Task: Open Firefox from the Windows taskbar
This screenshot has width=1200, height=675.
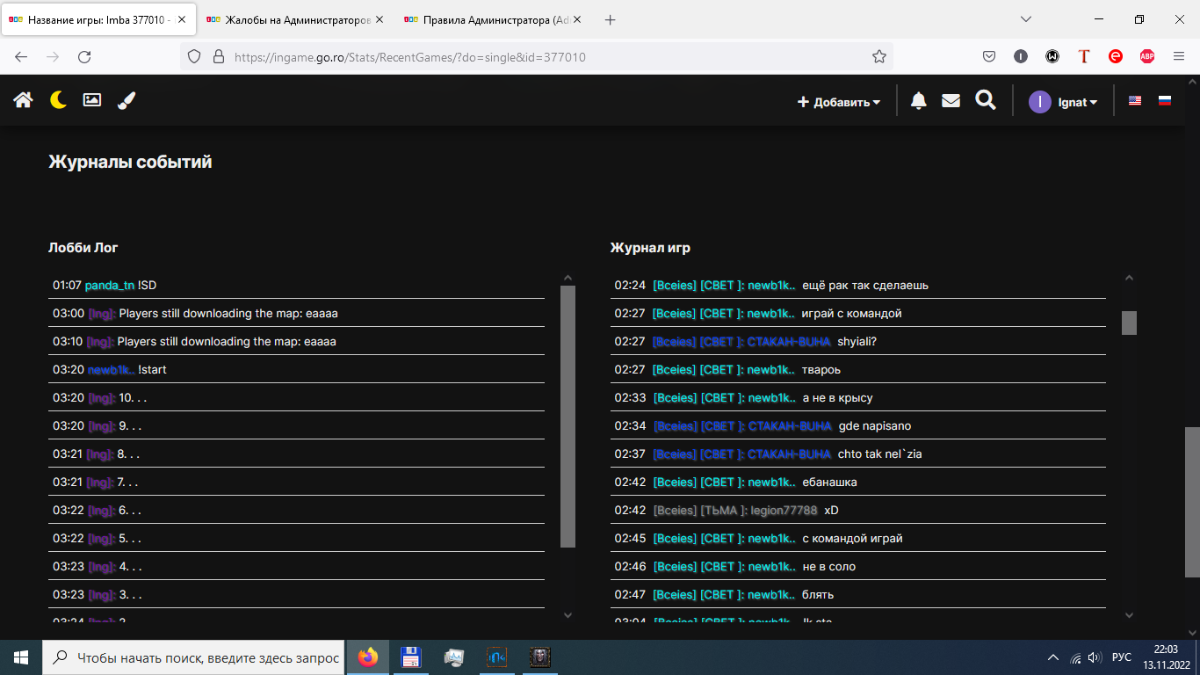Action: pyautogui.click(x=368, y=657)
